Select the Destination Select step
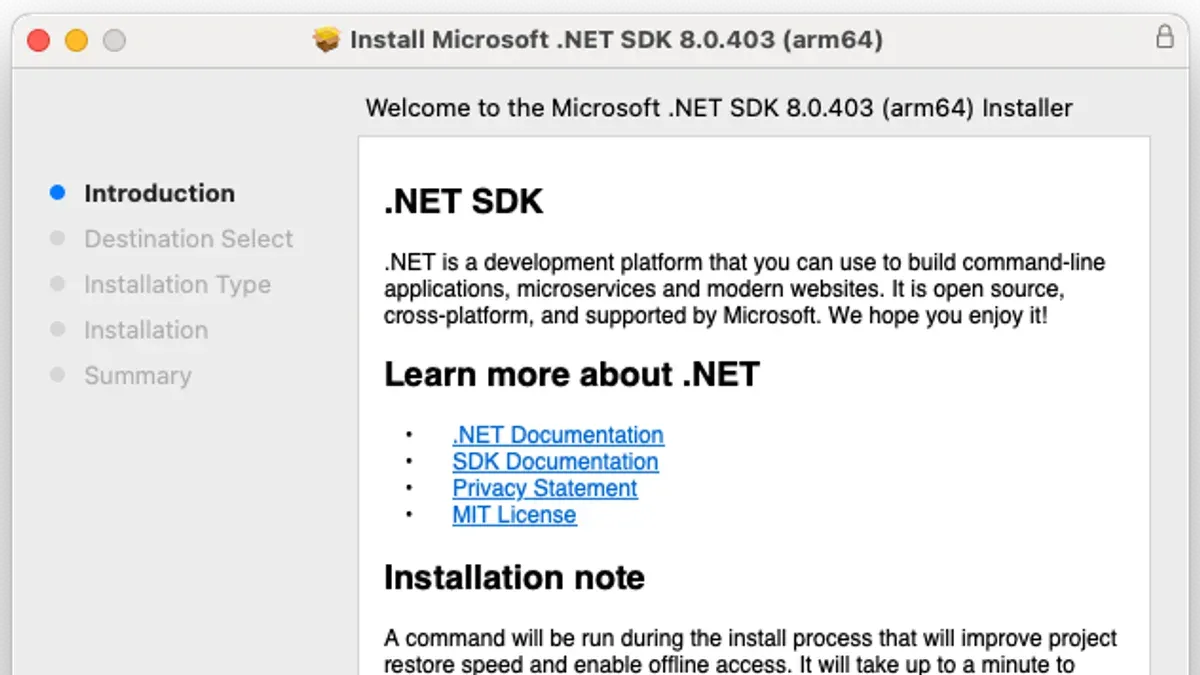 [189, 239]
